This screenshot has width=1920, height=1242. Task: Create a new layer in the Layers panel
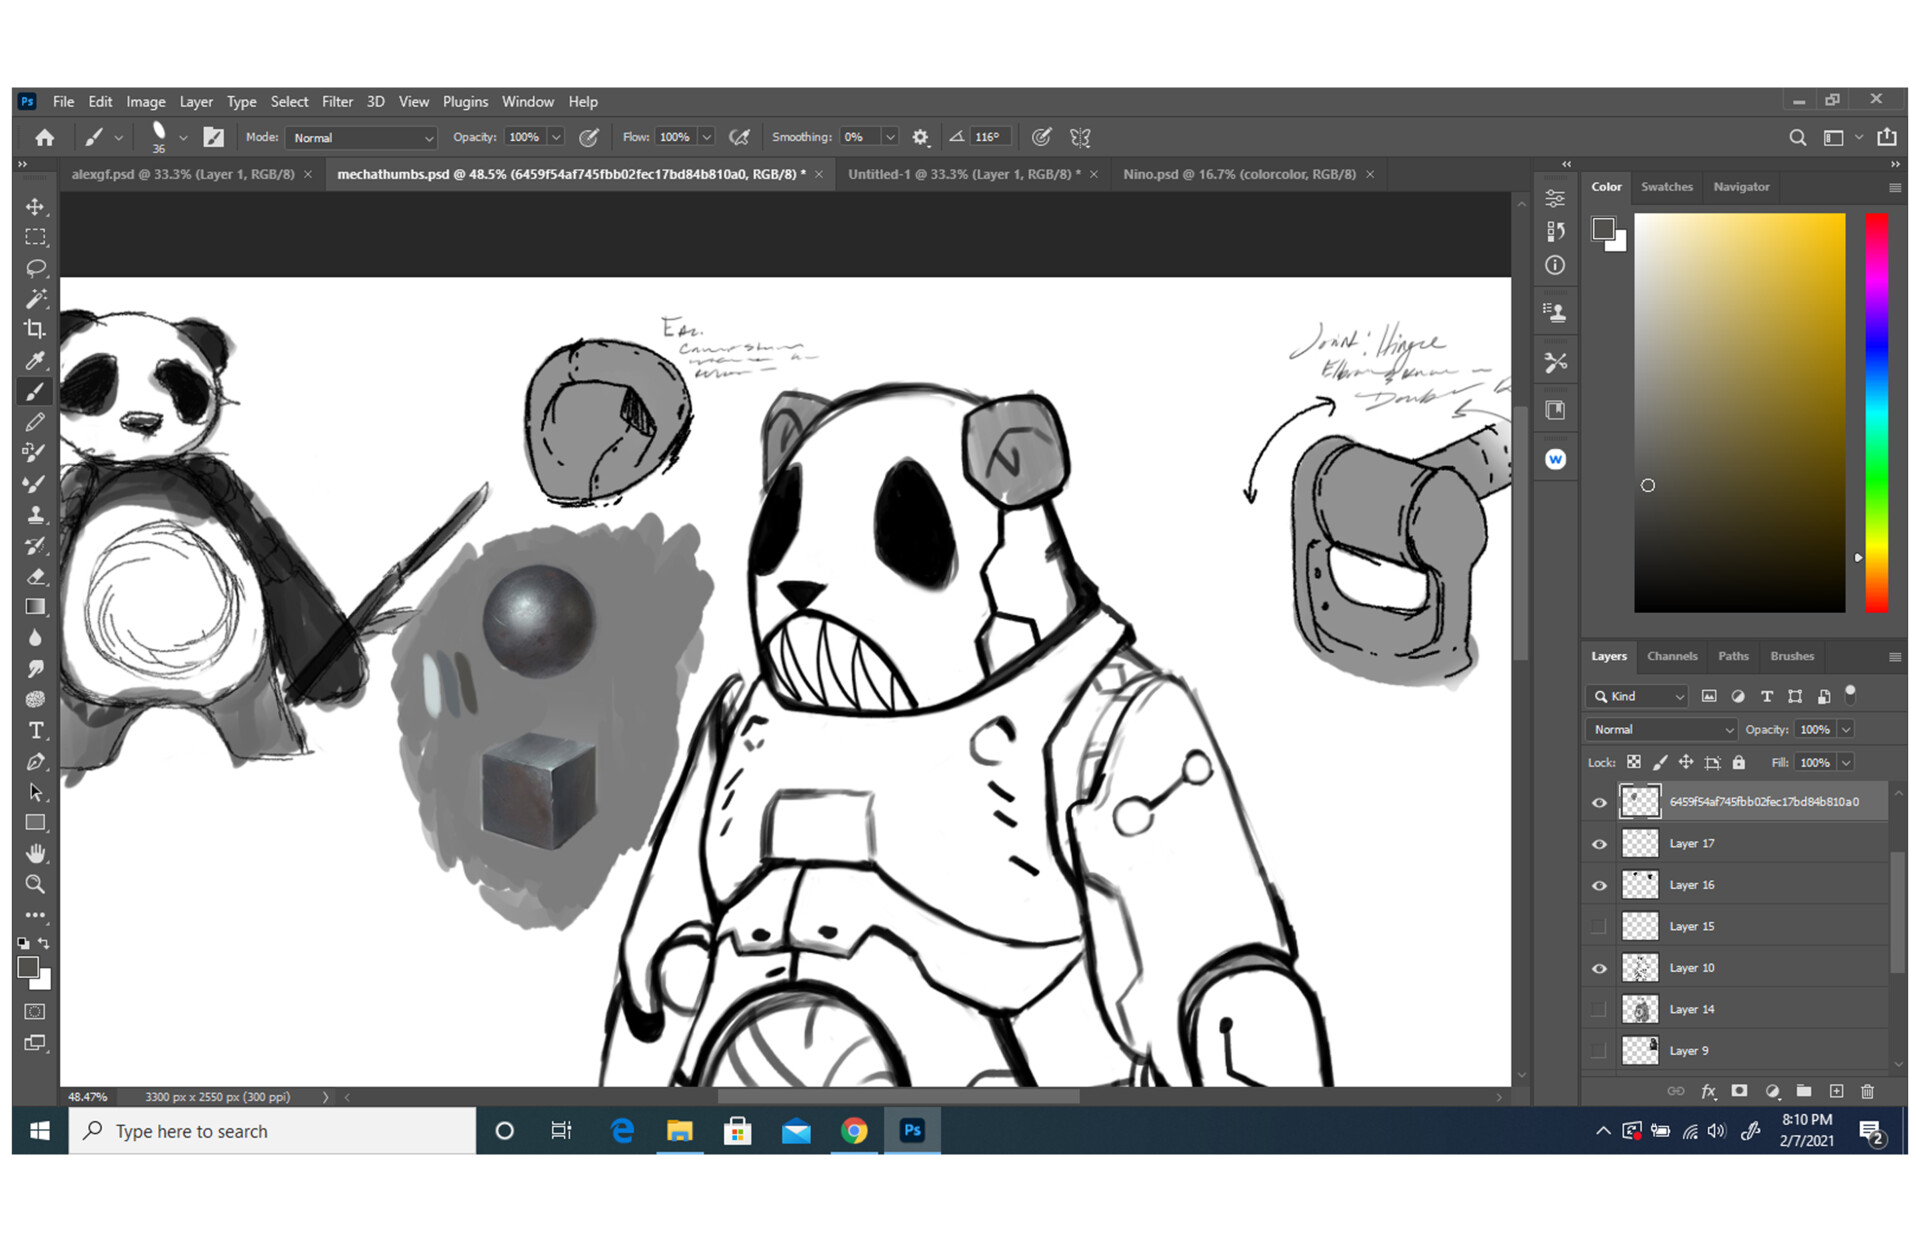point(1836,1091)
